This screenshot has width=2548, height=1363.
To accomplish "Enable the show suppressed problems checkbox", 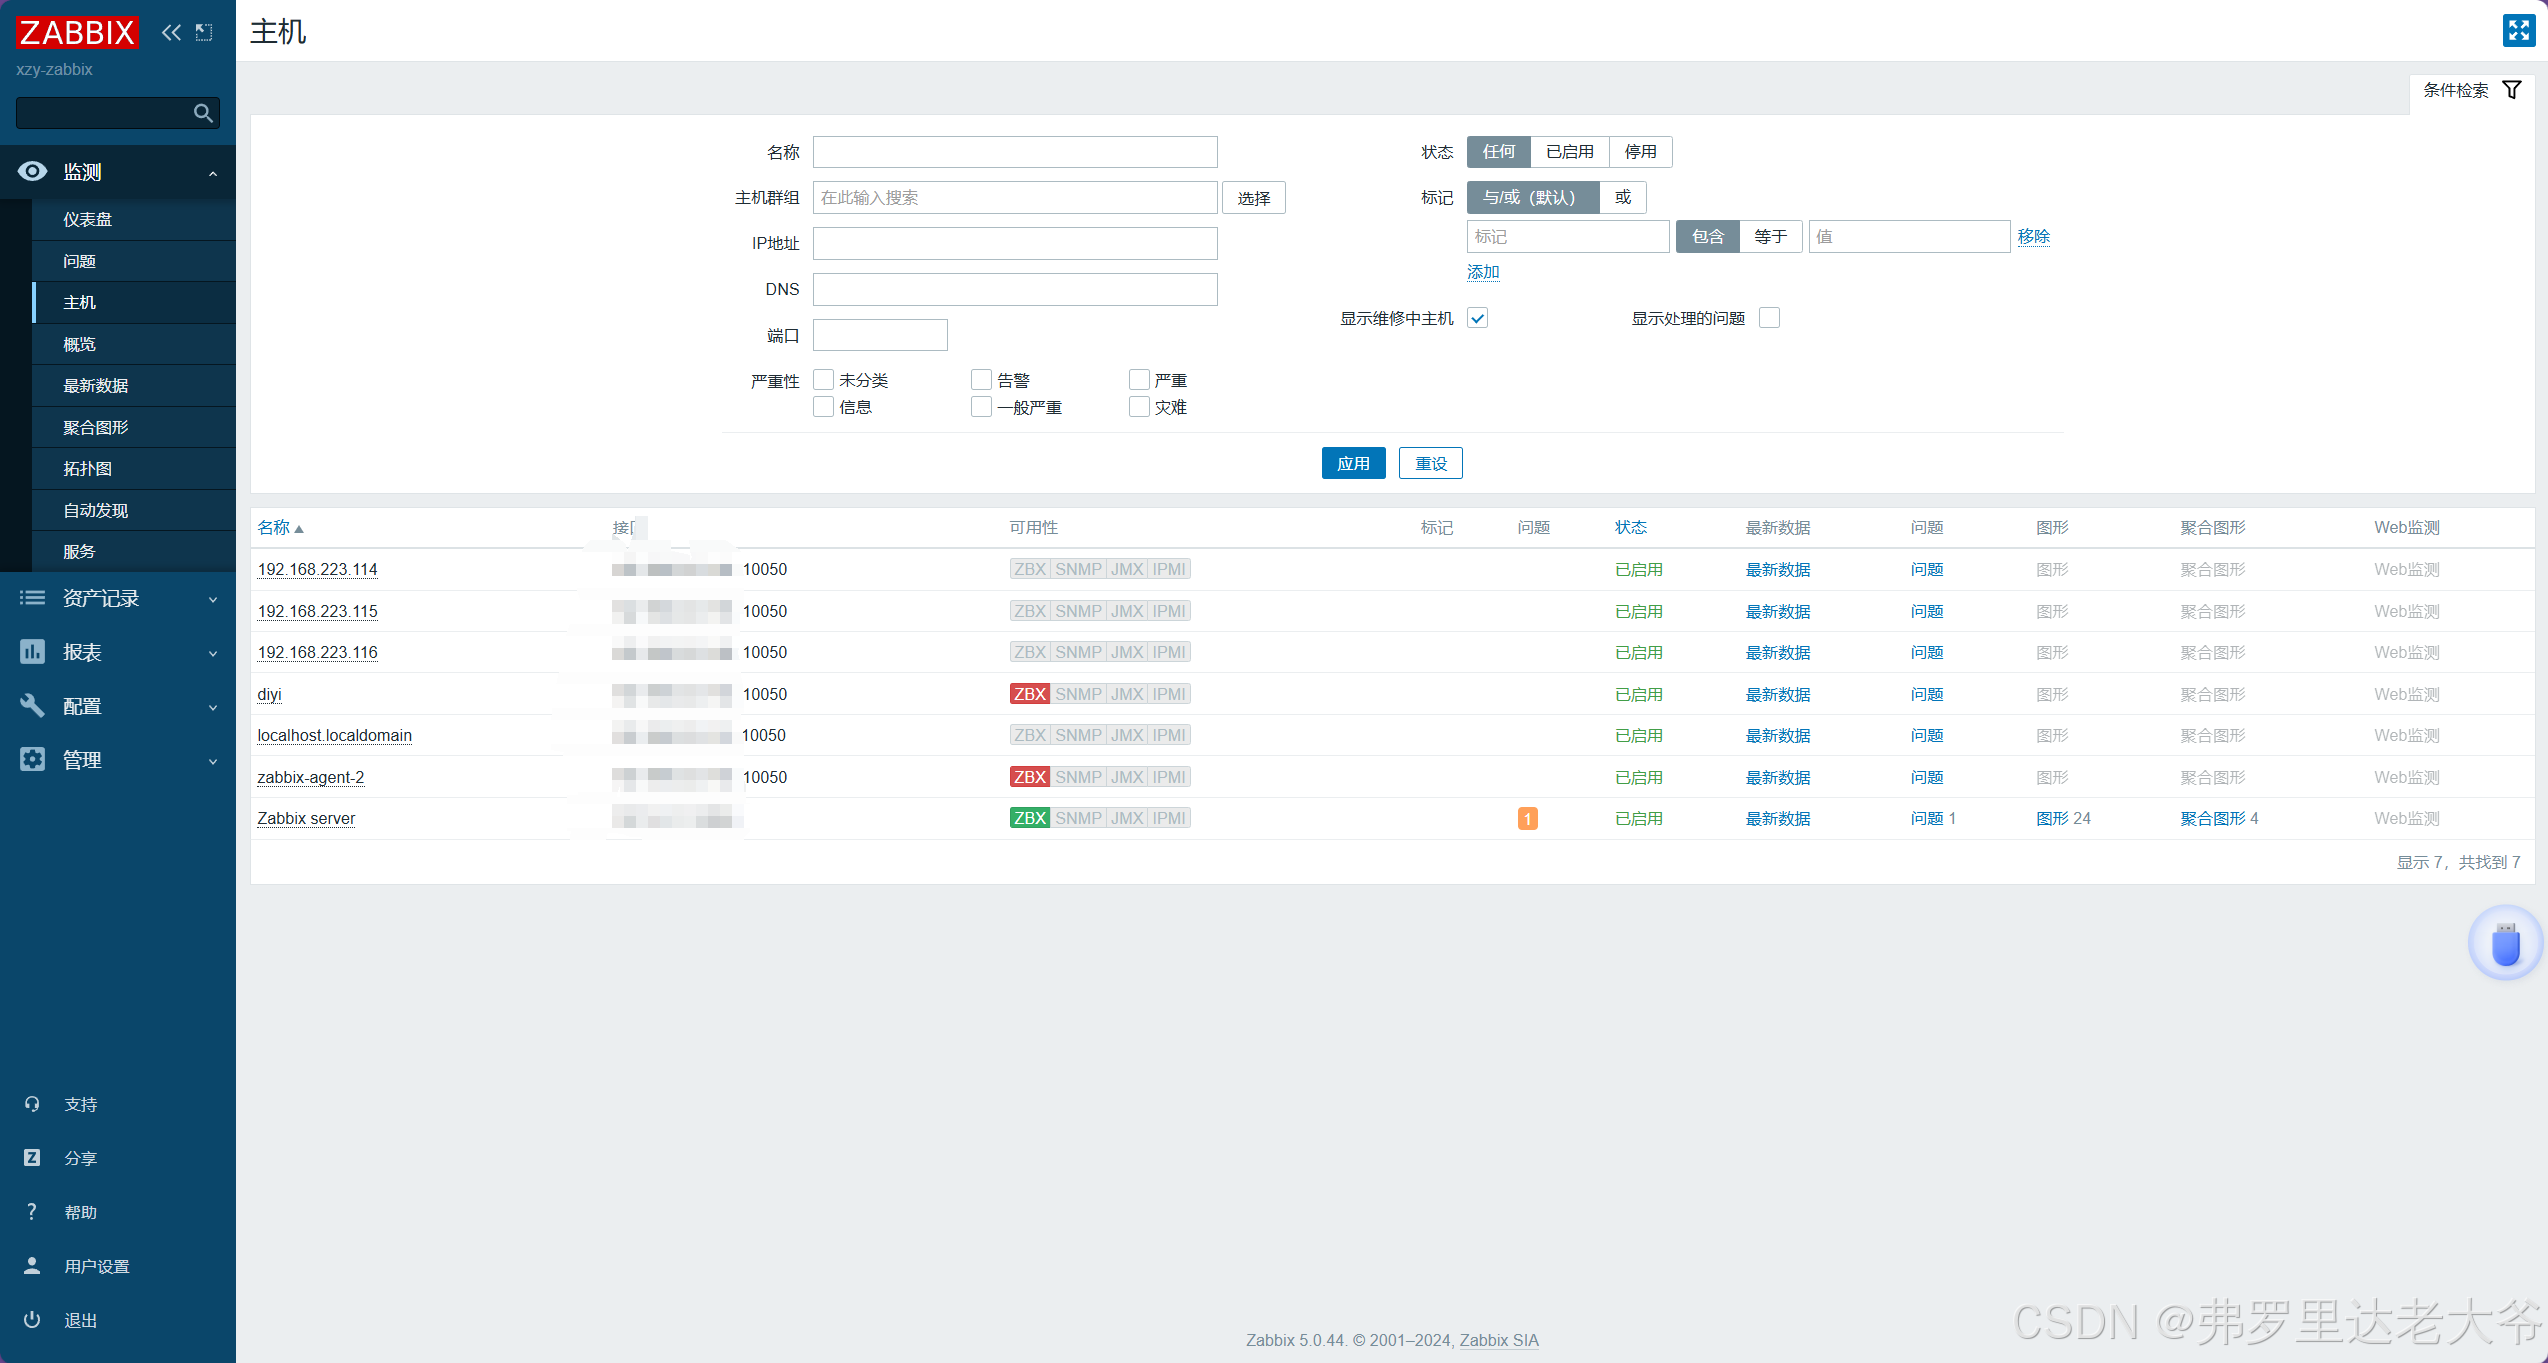I will pos(1769,318).
